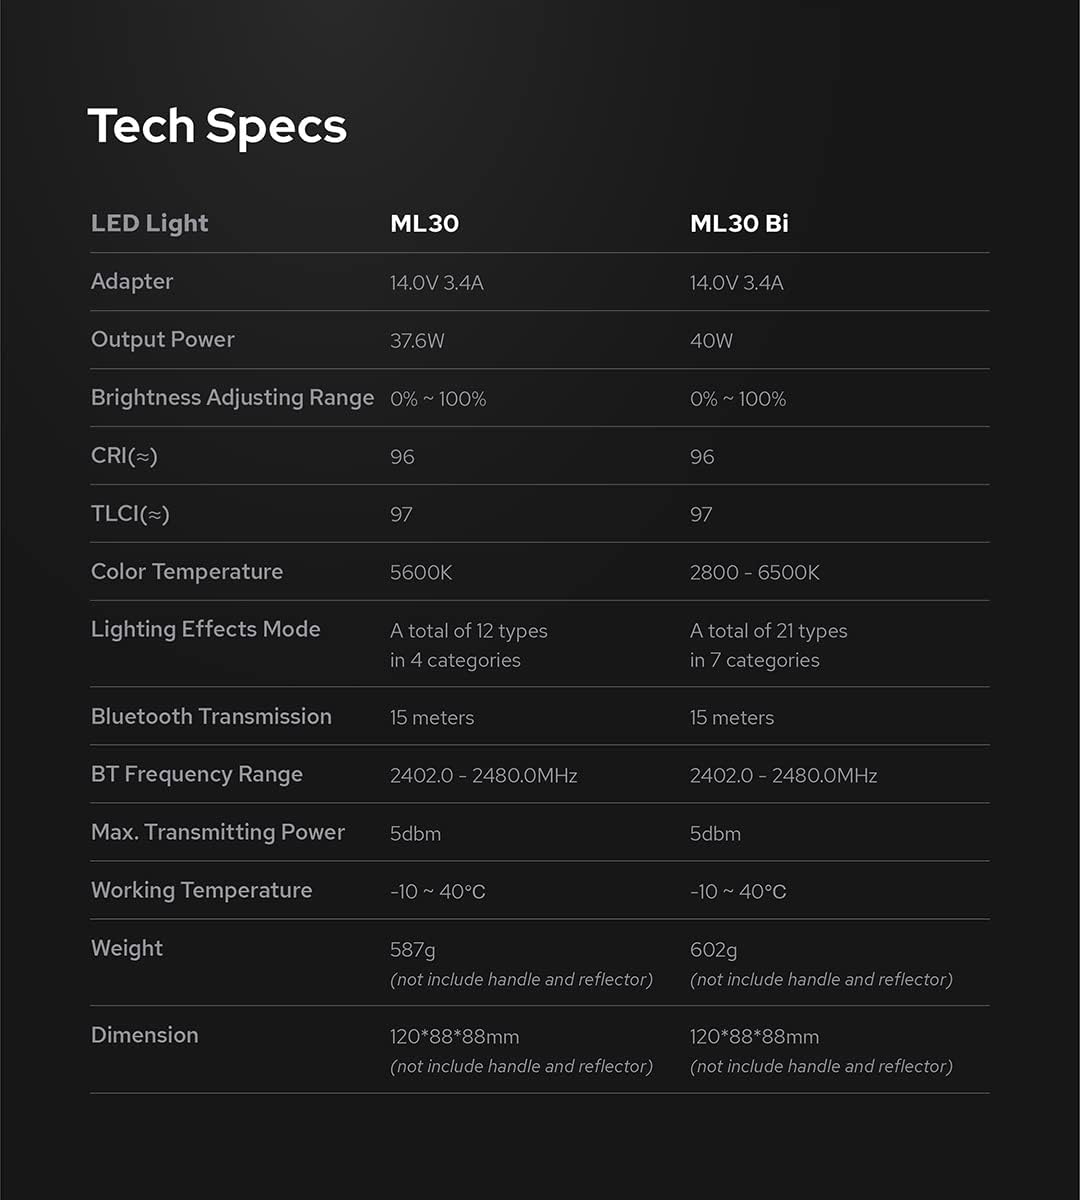Click "A total of 21 types" text

(768, 631)
